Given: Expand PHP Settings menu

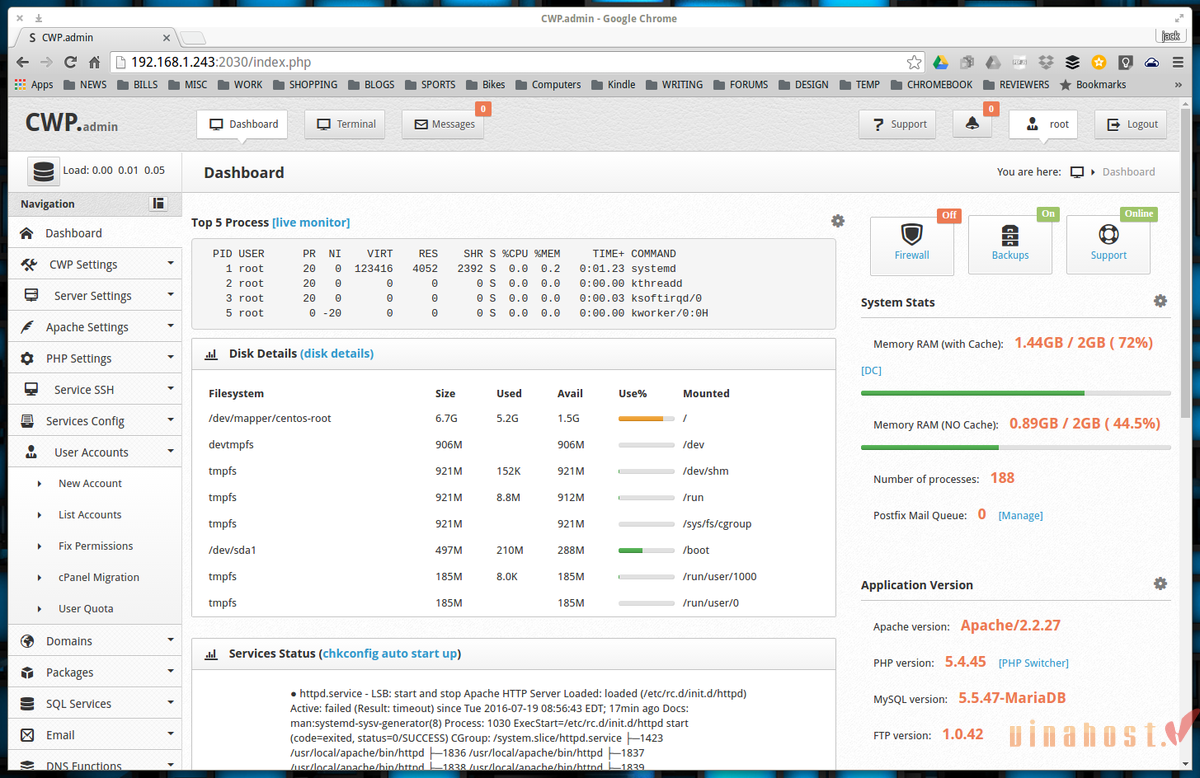Looking at the screenshot, I should [95, 358].
